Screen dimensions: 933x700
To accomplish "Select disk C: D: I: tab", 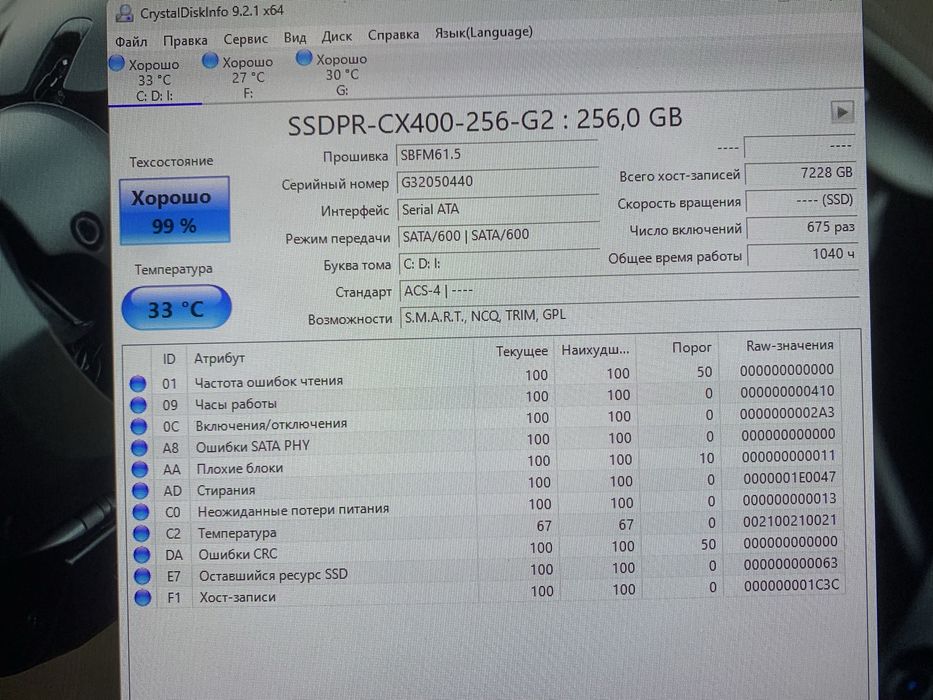I will 153,80.
